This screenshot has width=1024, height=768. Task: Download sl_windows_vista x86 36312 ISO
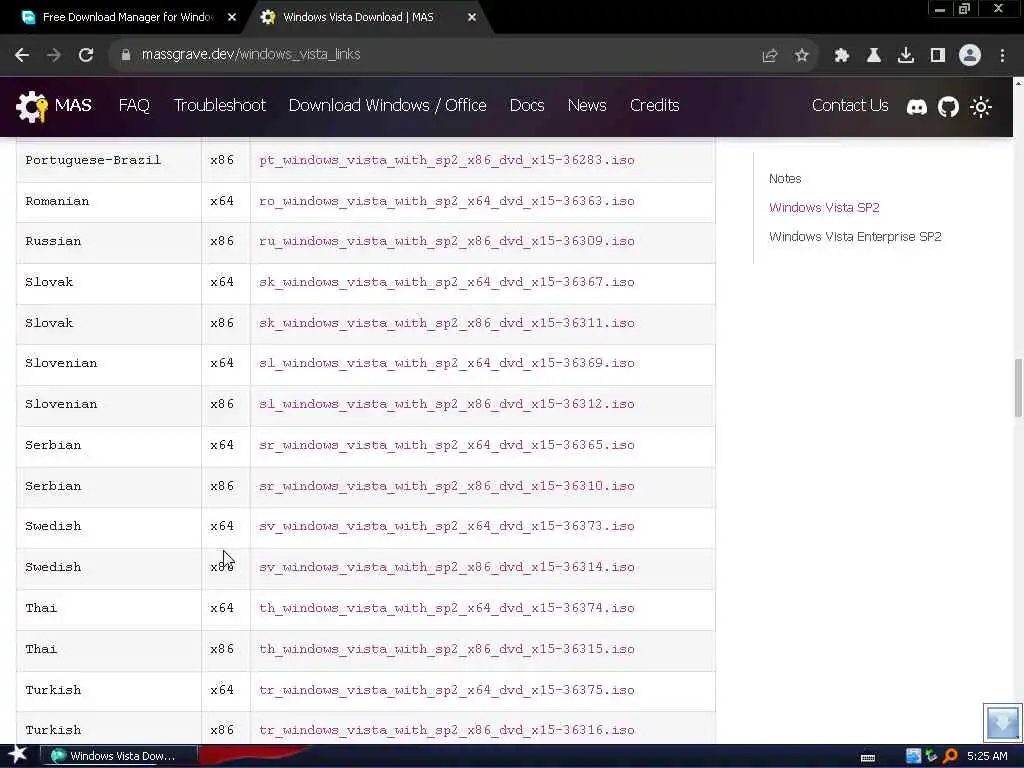click(447, 405)
